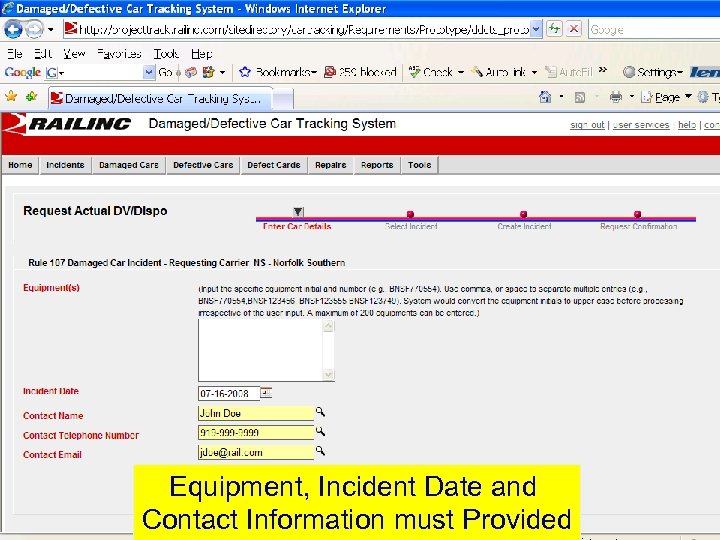Click the Enter Car Details step marker

click(298, 212)
